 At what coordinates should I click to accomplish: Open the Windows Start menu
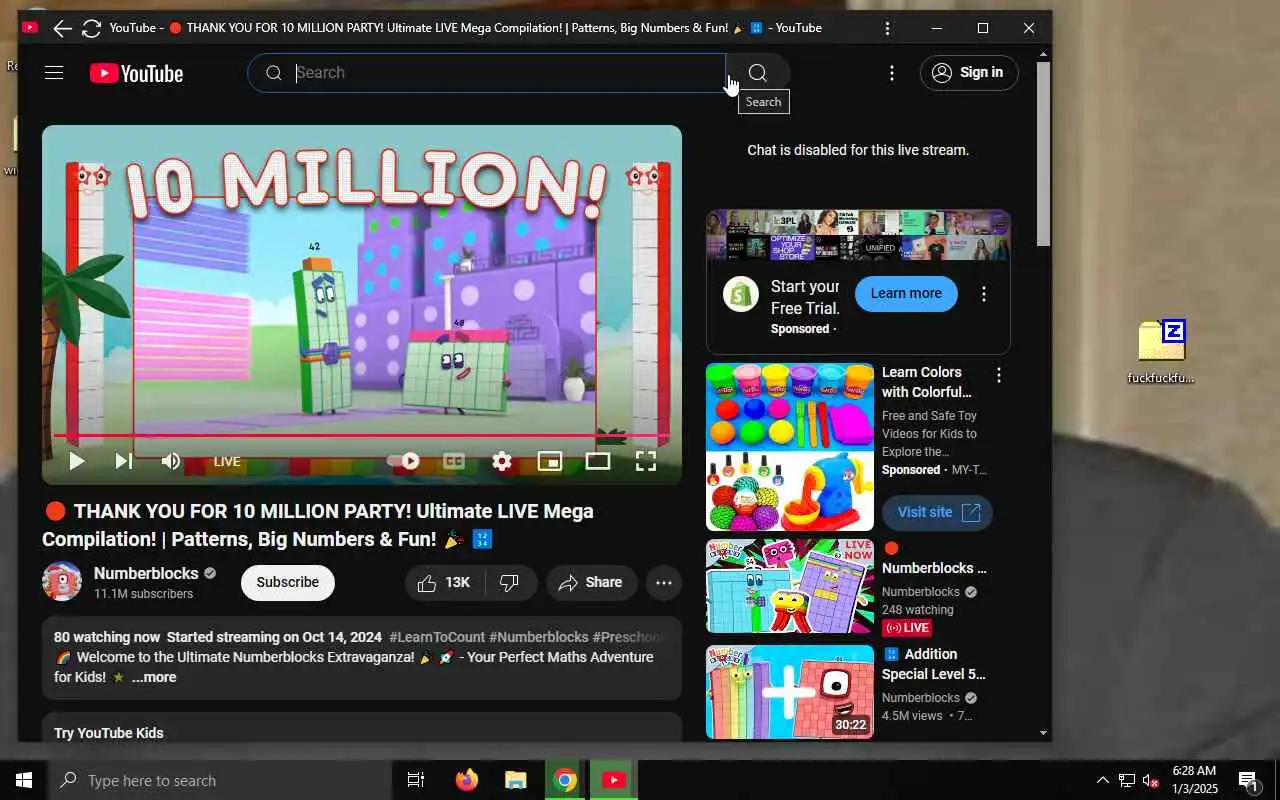point(24,780)
